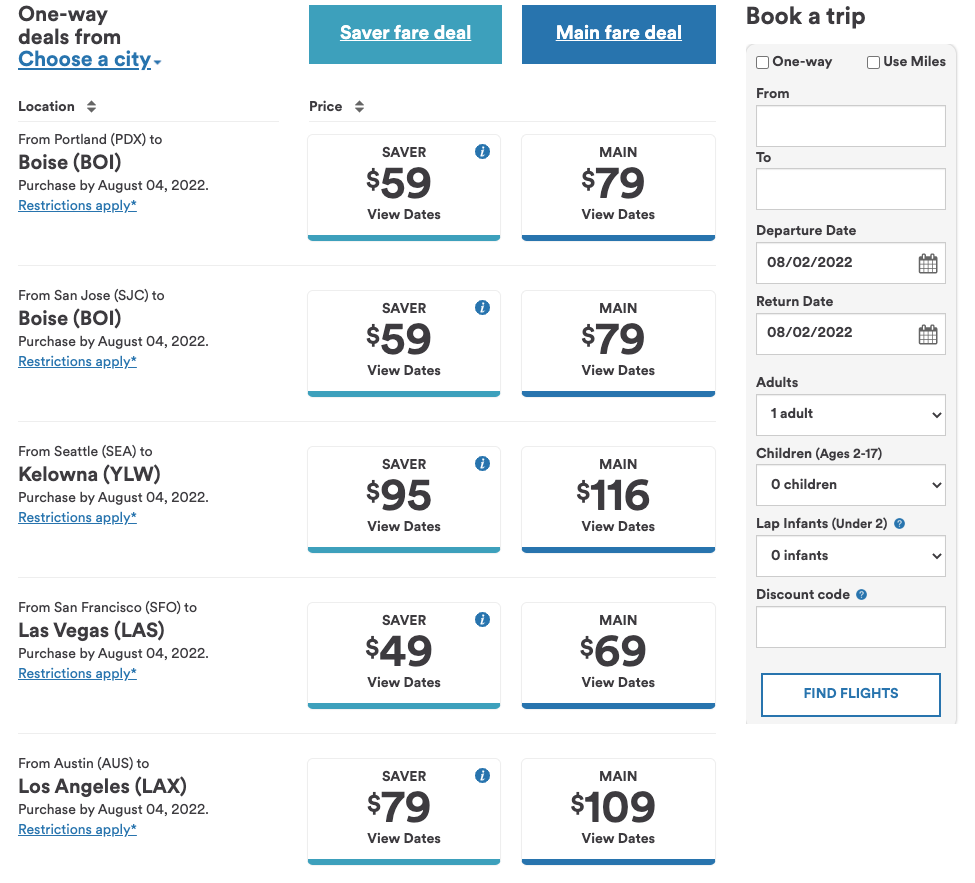Click info icon on Portland to Boise Saver fare
This screenshot has width=975, height=883.
[482, 152]
